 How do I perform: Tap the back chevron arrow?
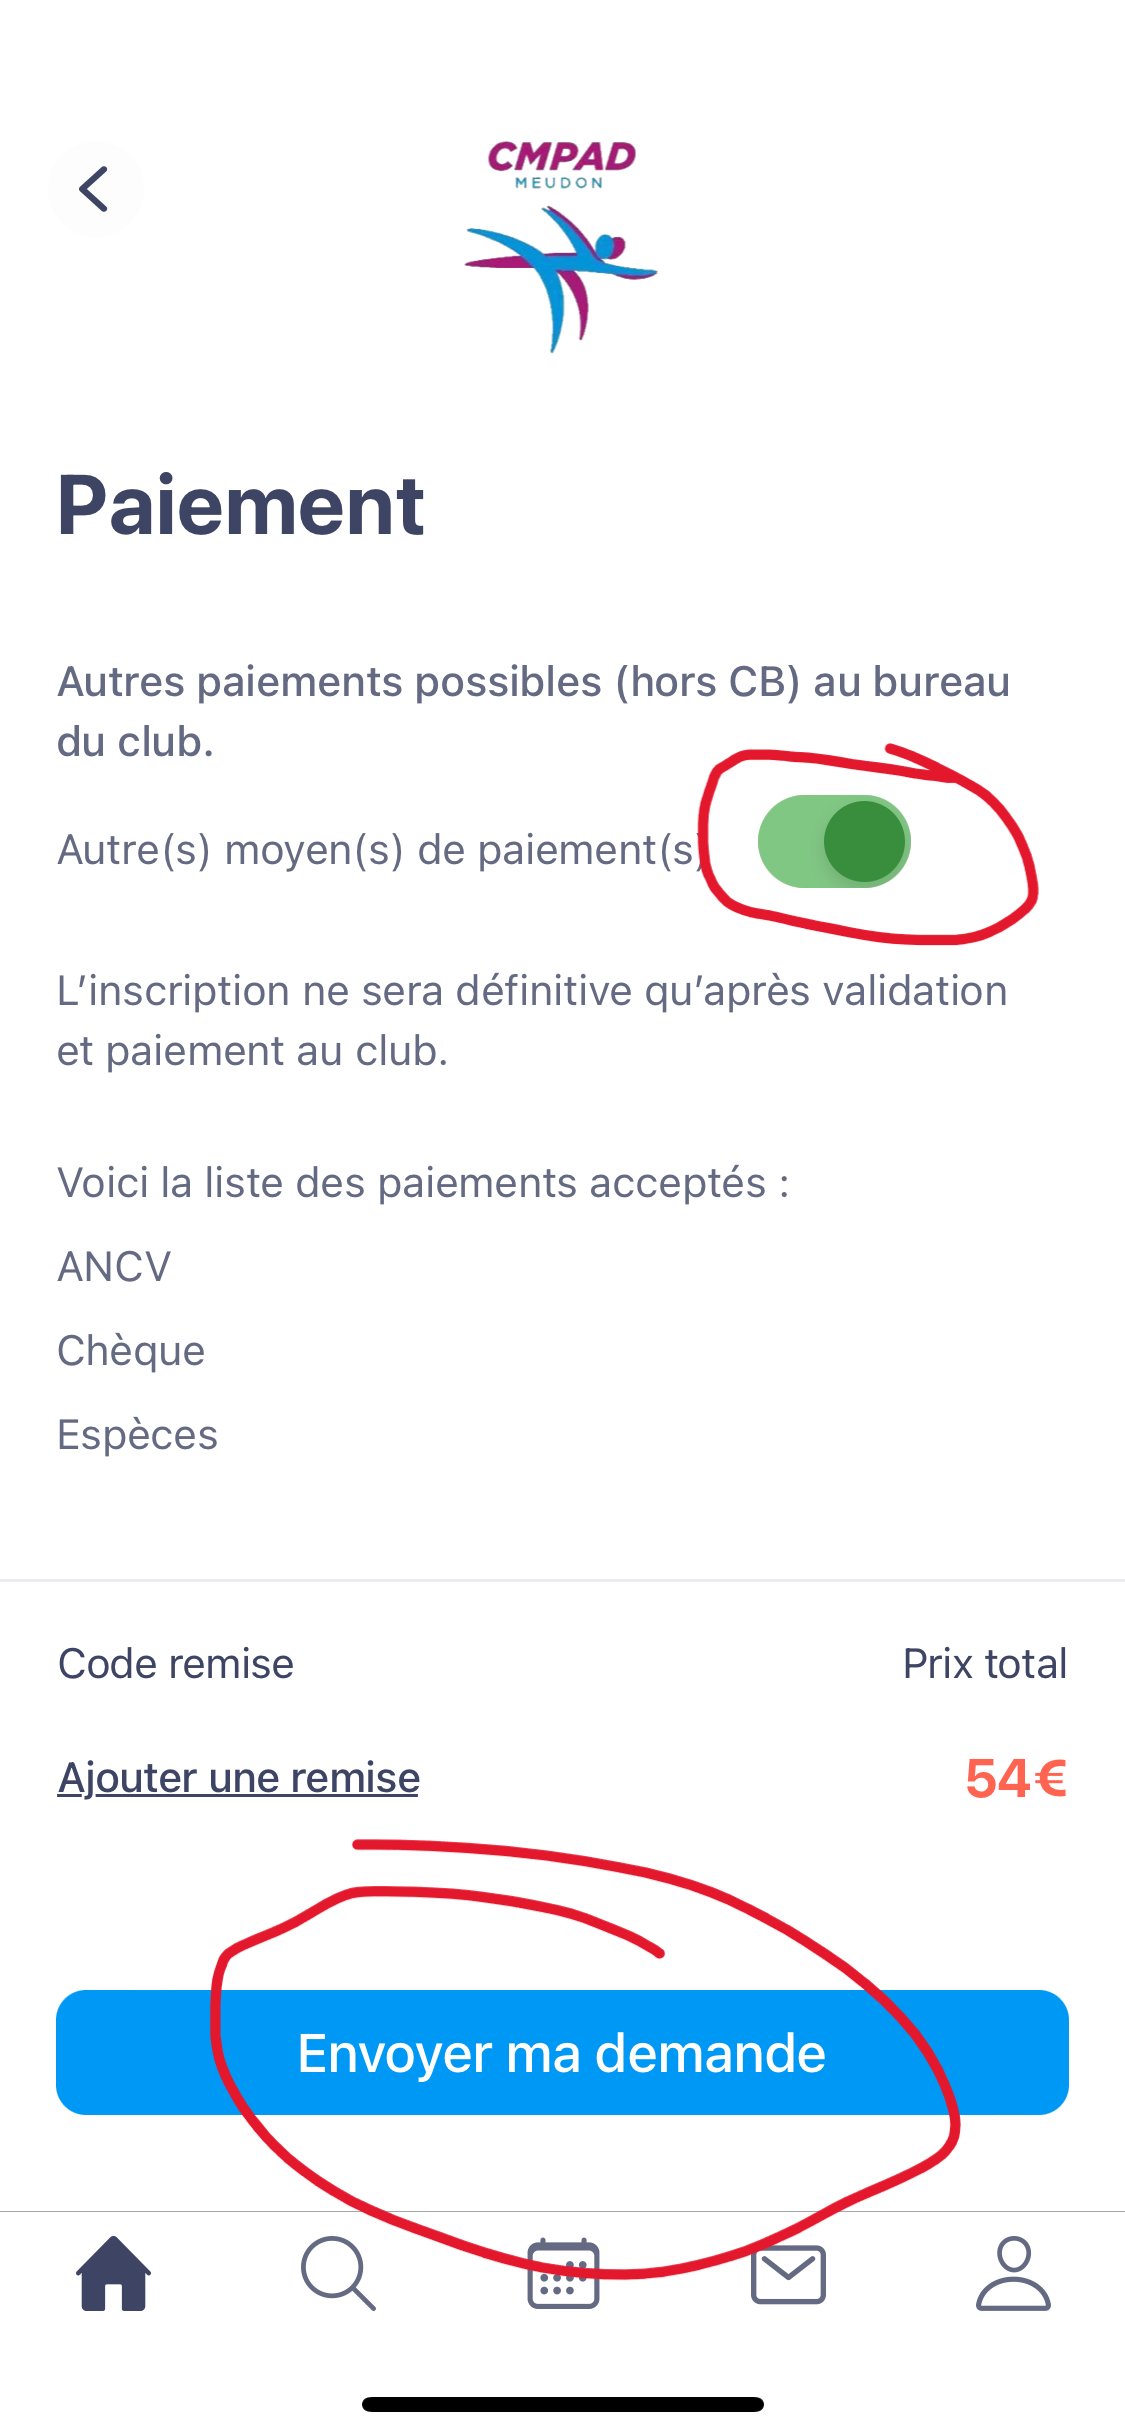[95, 189]
